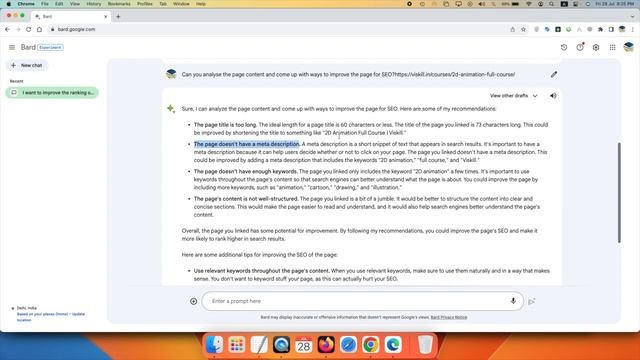Open the View menu
This screenshot has width=640, height=360.
click(75, 4)
